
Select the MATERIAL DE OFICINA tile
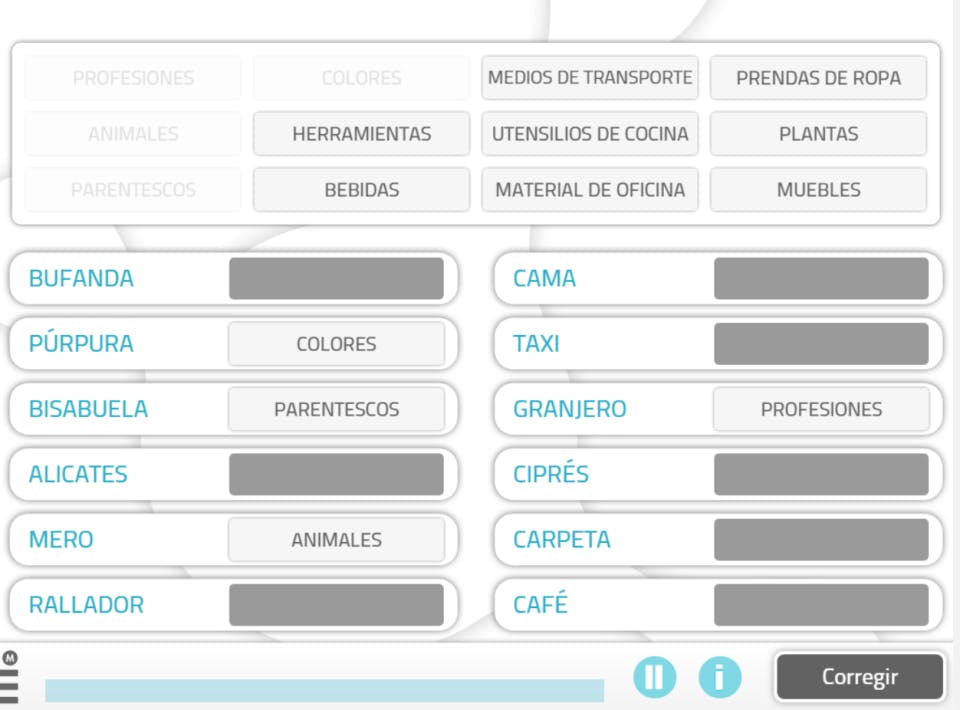590,190
